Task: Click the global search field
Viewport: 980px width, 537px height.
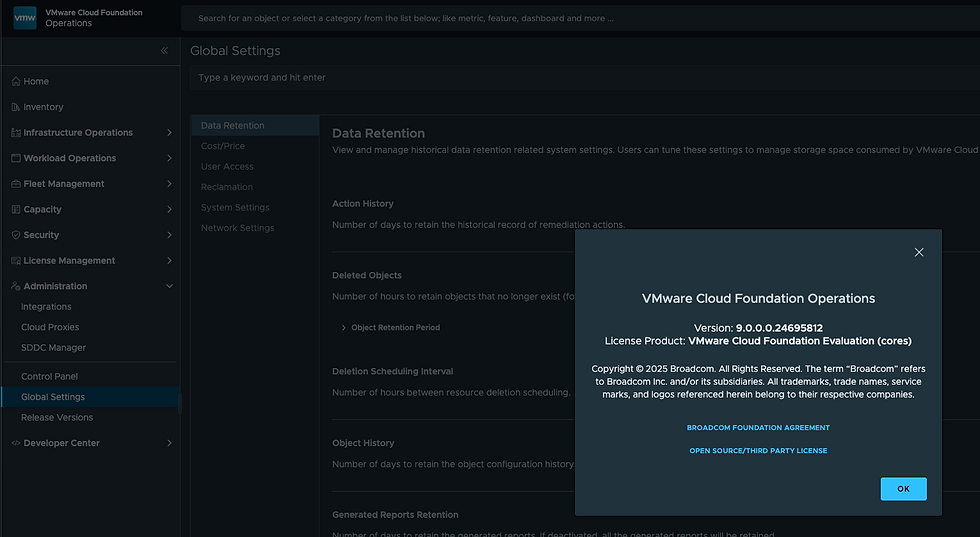Action: [581, 18]
